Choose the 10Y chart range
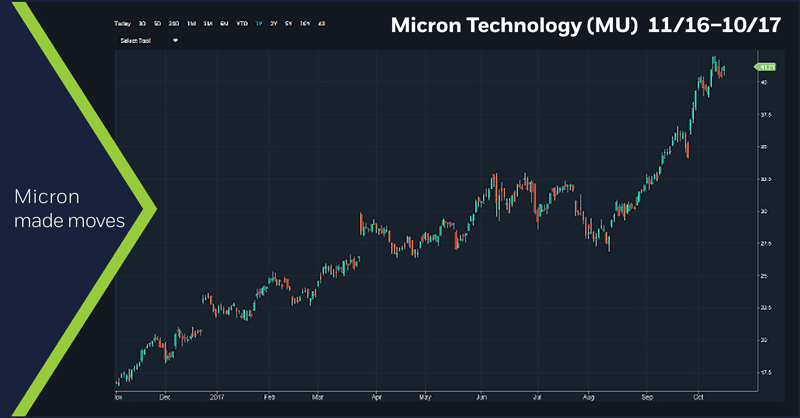 [x=304, y=21]
